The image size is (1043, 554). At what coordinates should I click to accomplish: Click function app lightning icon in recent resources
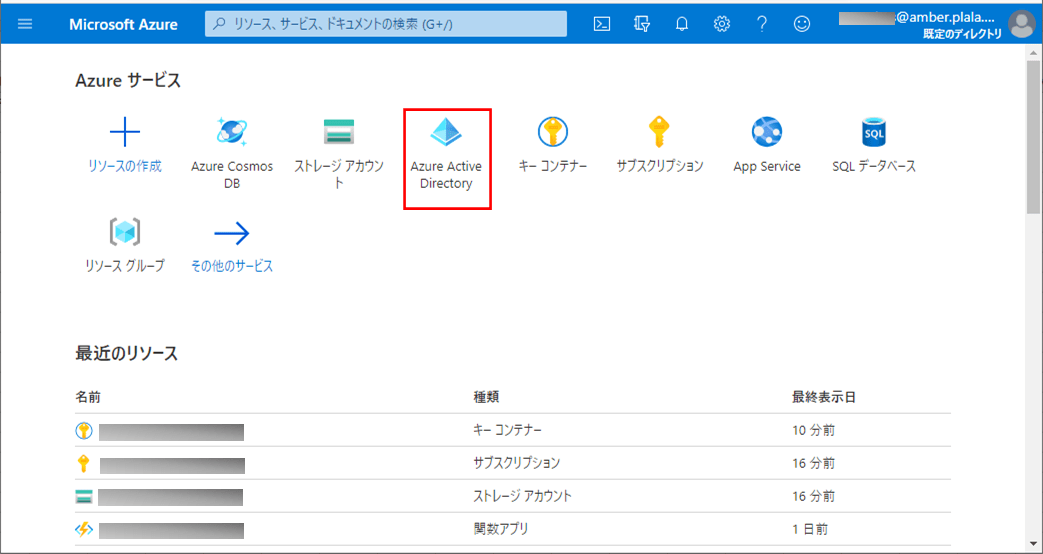84,530
